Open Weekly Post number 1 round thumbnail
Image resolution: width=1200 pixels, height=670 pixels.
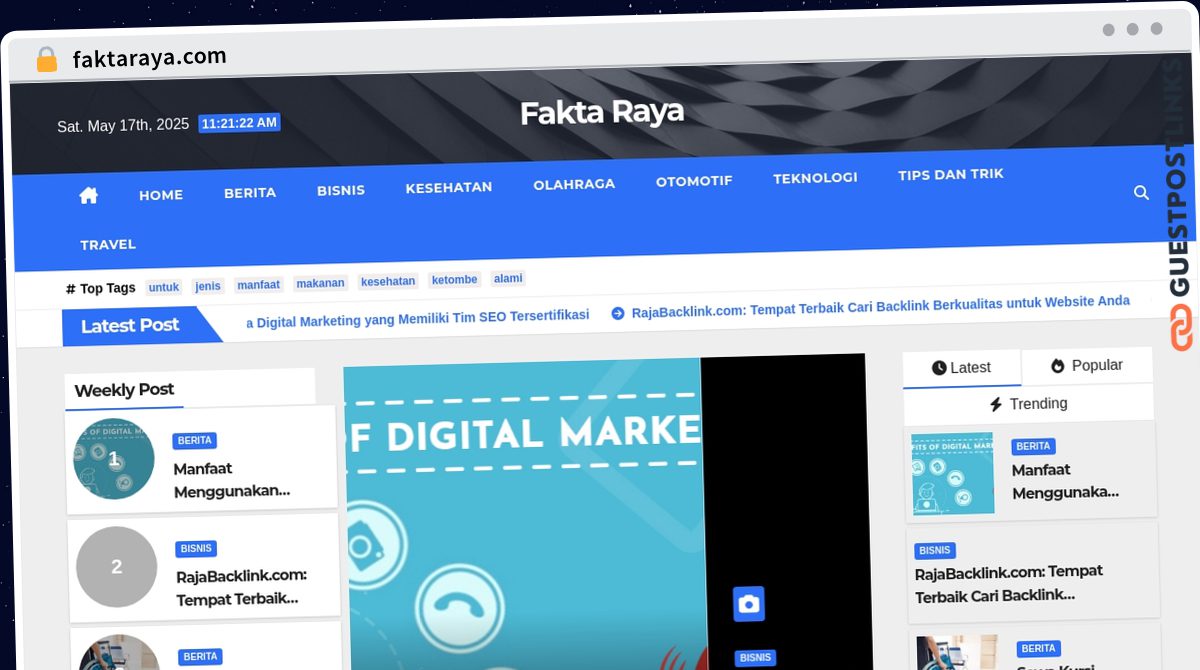click(114, 459)
